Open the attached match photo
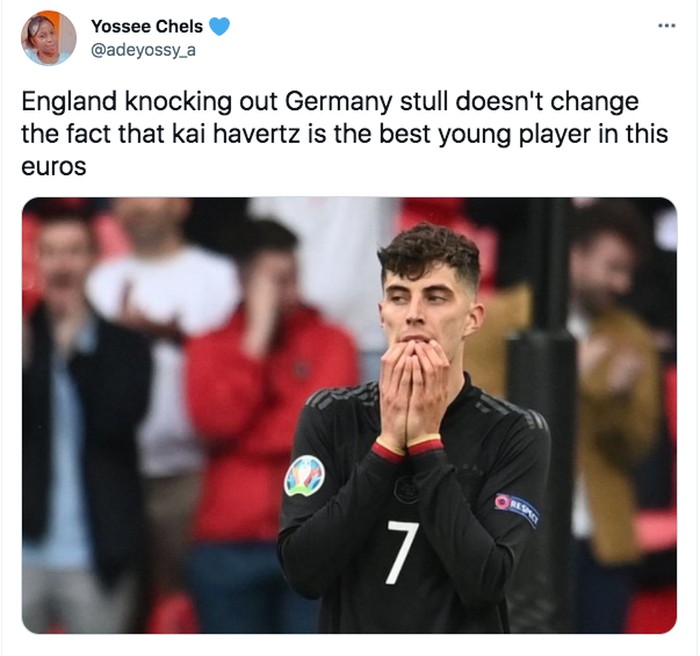The image size is (700, 656). click(349, 415)
